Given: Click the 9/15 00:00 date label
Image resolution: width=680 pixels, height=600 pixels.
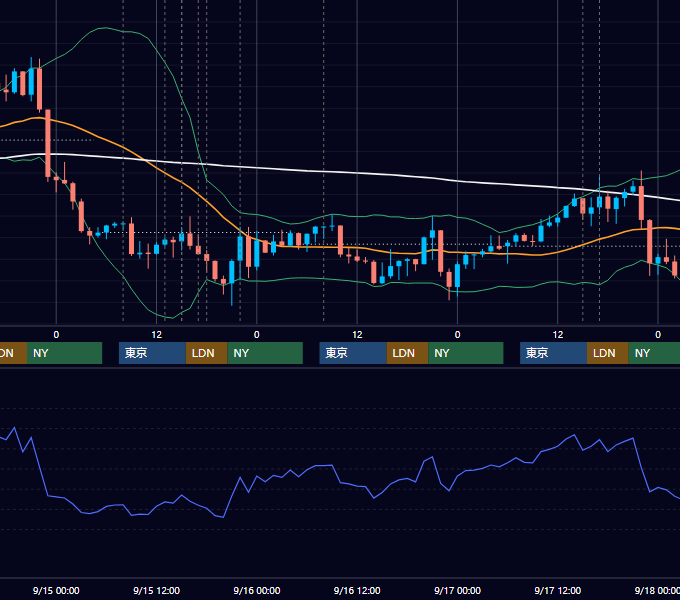Looking at the screenshot, I should 56,590.
